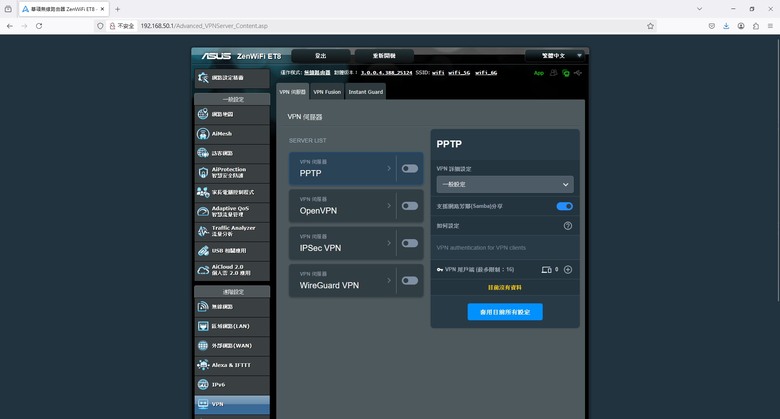The image size is (780, 419).
Task: Click the users status icon in header
Action: pyautogui.click(x=553, y=73)
